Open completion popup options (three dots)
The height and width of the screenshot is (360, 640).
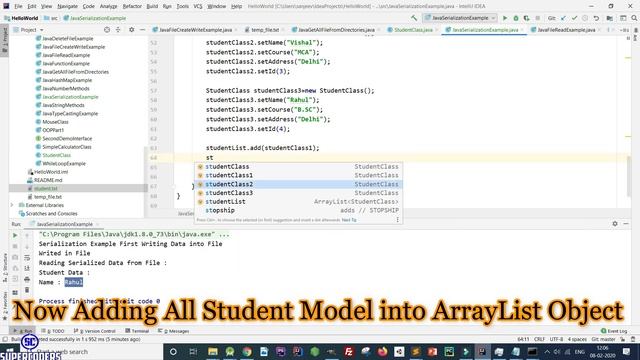[x=398, y=220]
